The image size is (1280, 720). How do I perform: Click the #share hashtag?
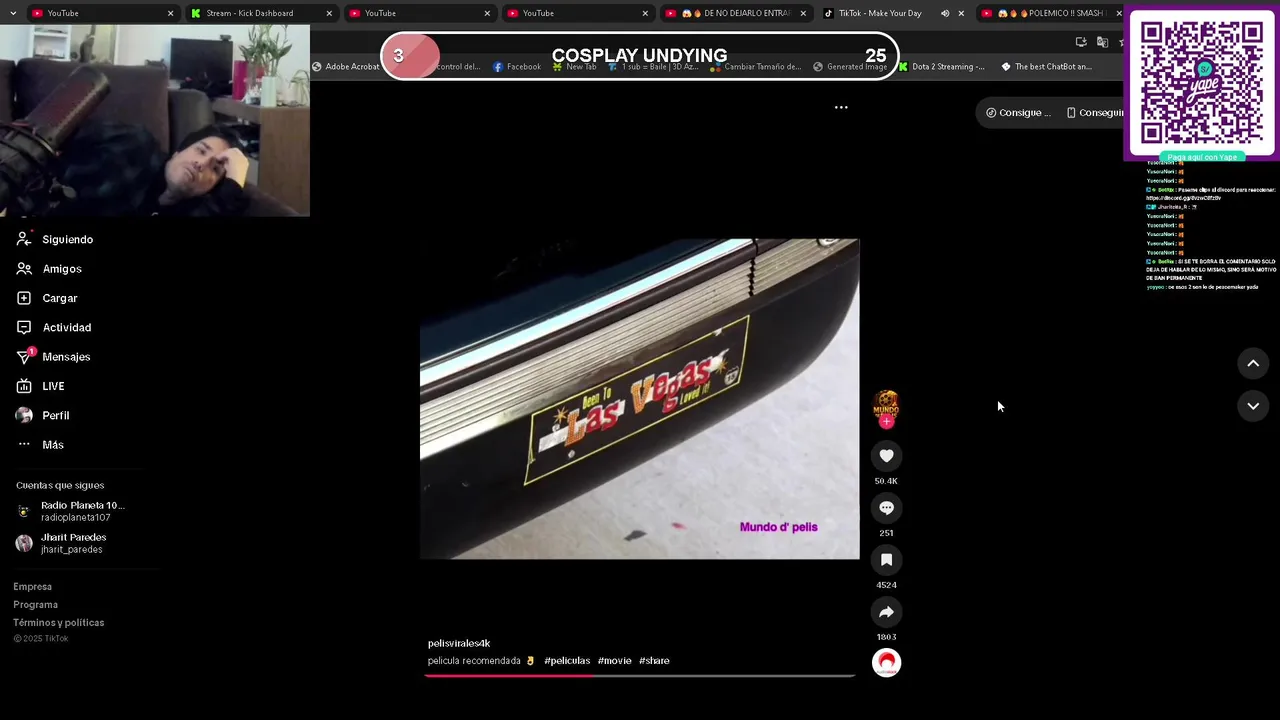tap(654, 661)
